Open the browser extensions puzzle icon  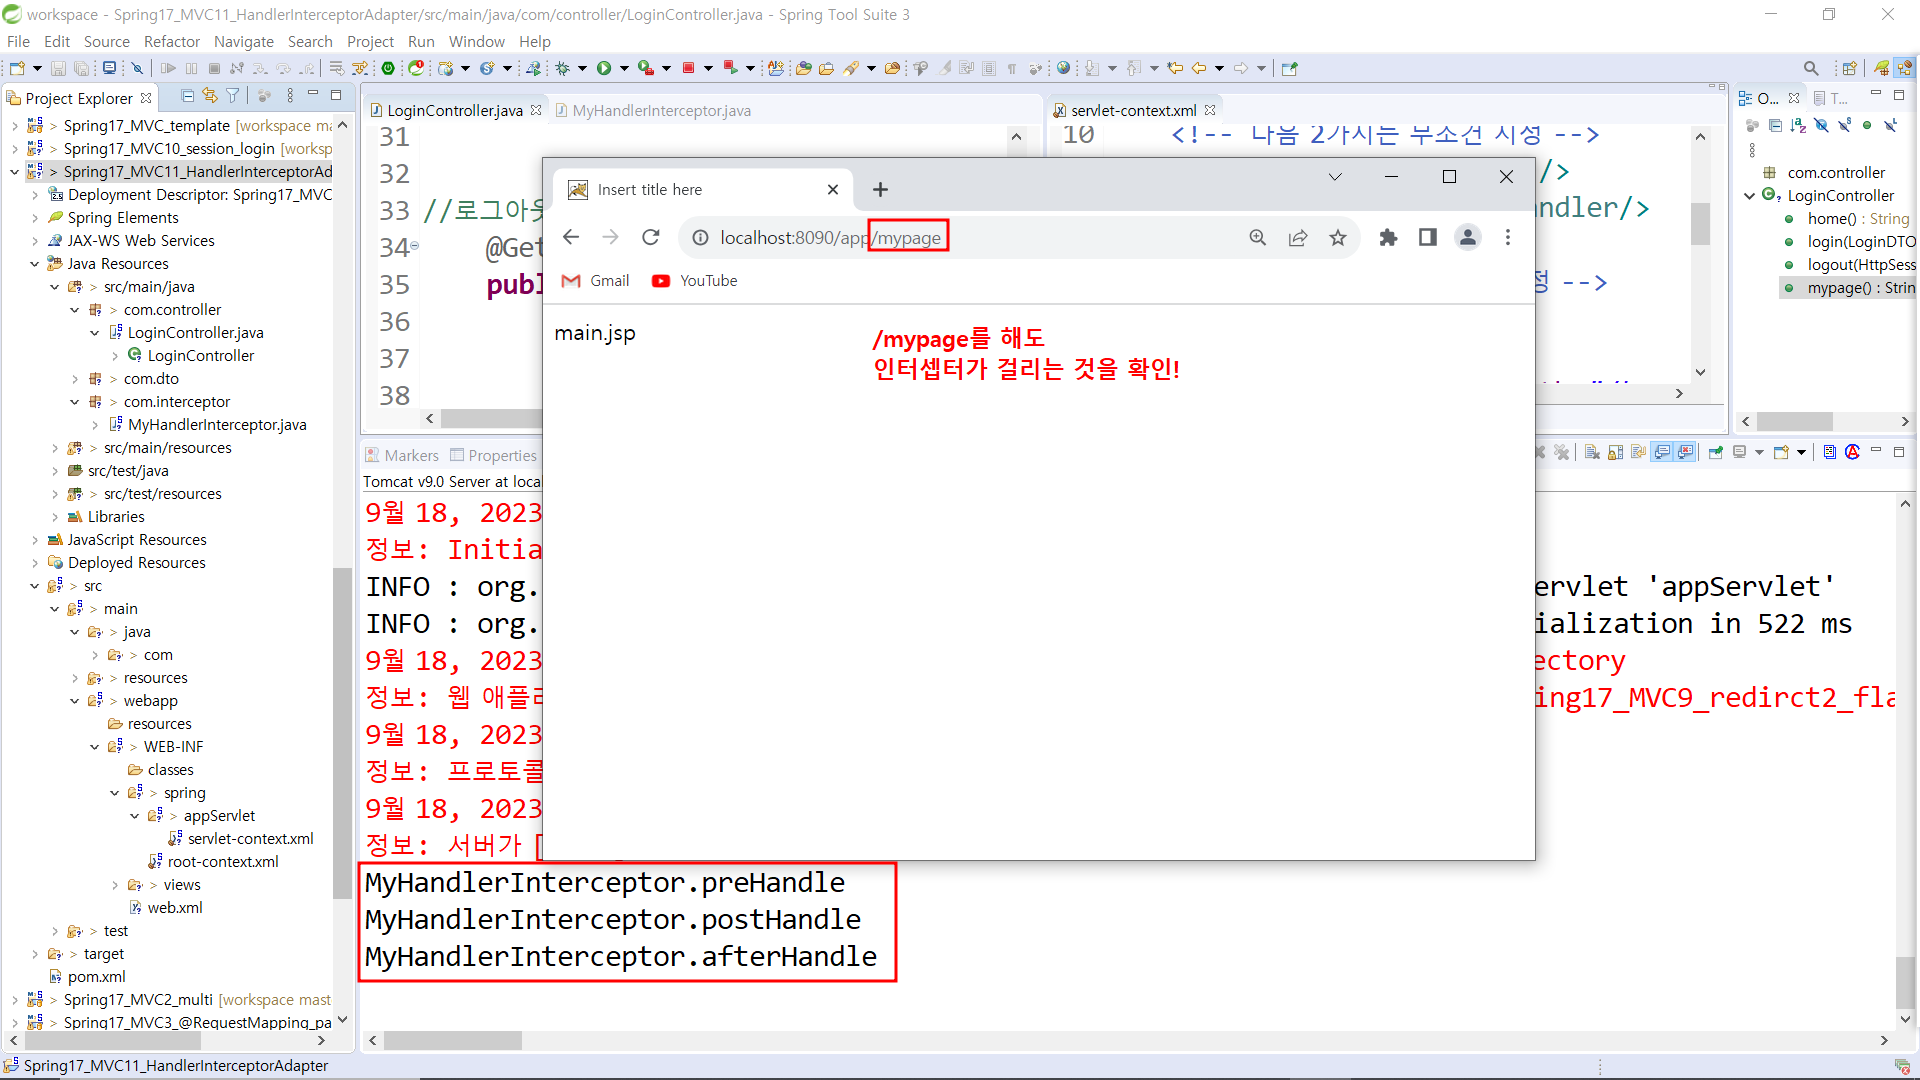point(1388,238)
